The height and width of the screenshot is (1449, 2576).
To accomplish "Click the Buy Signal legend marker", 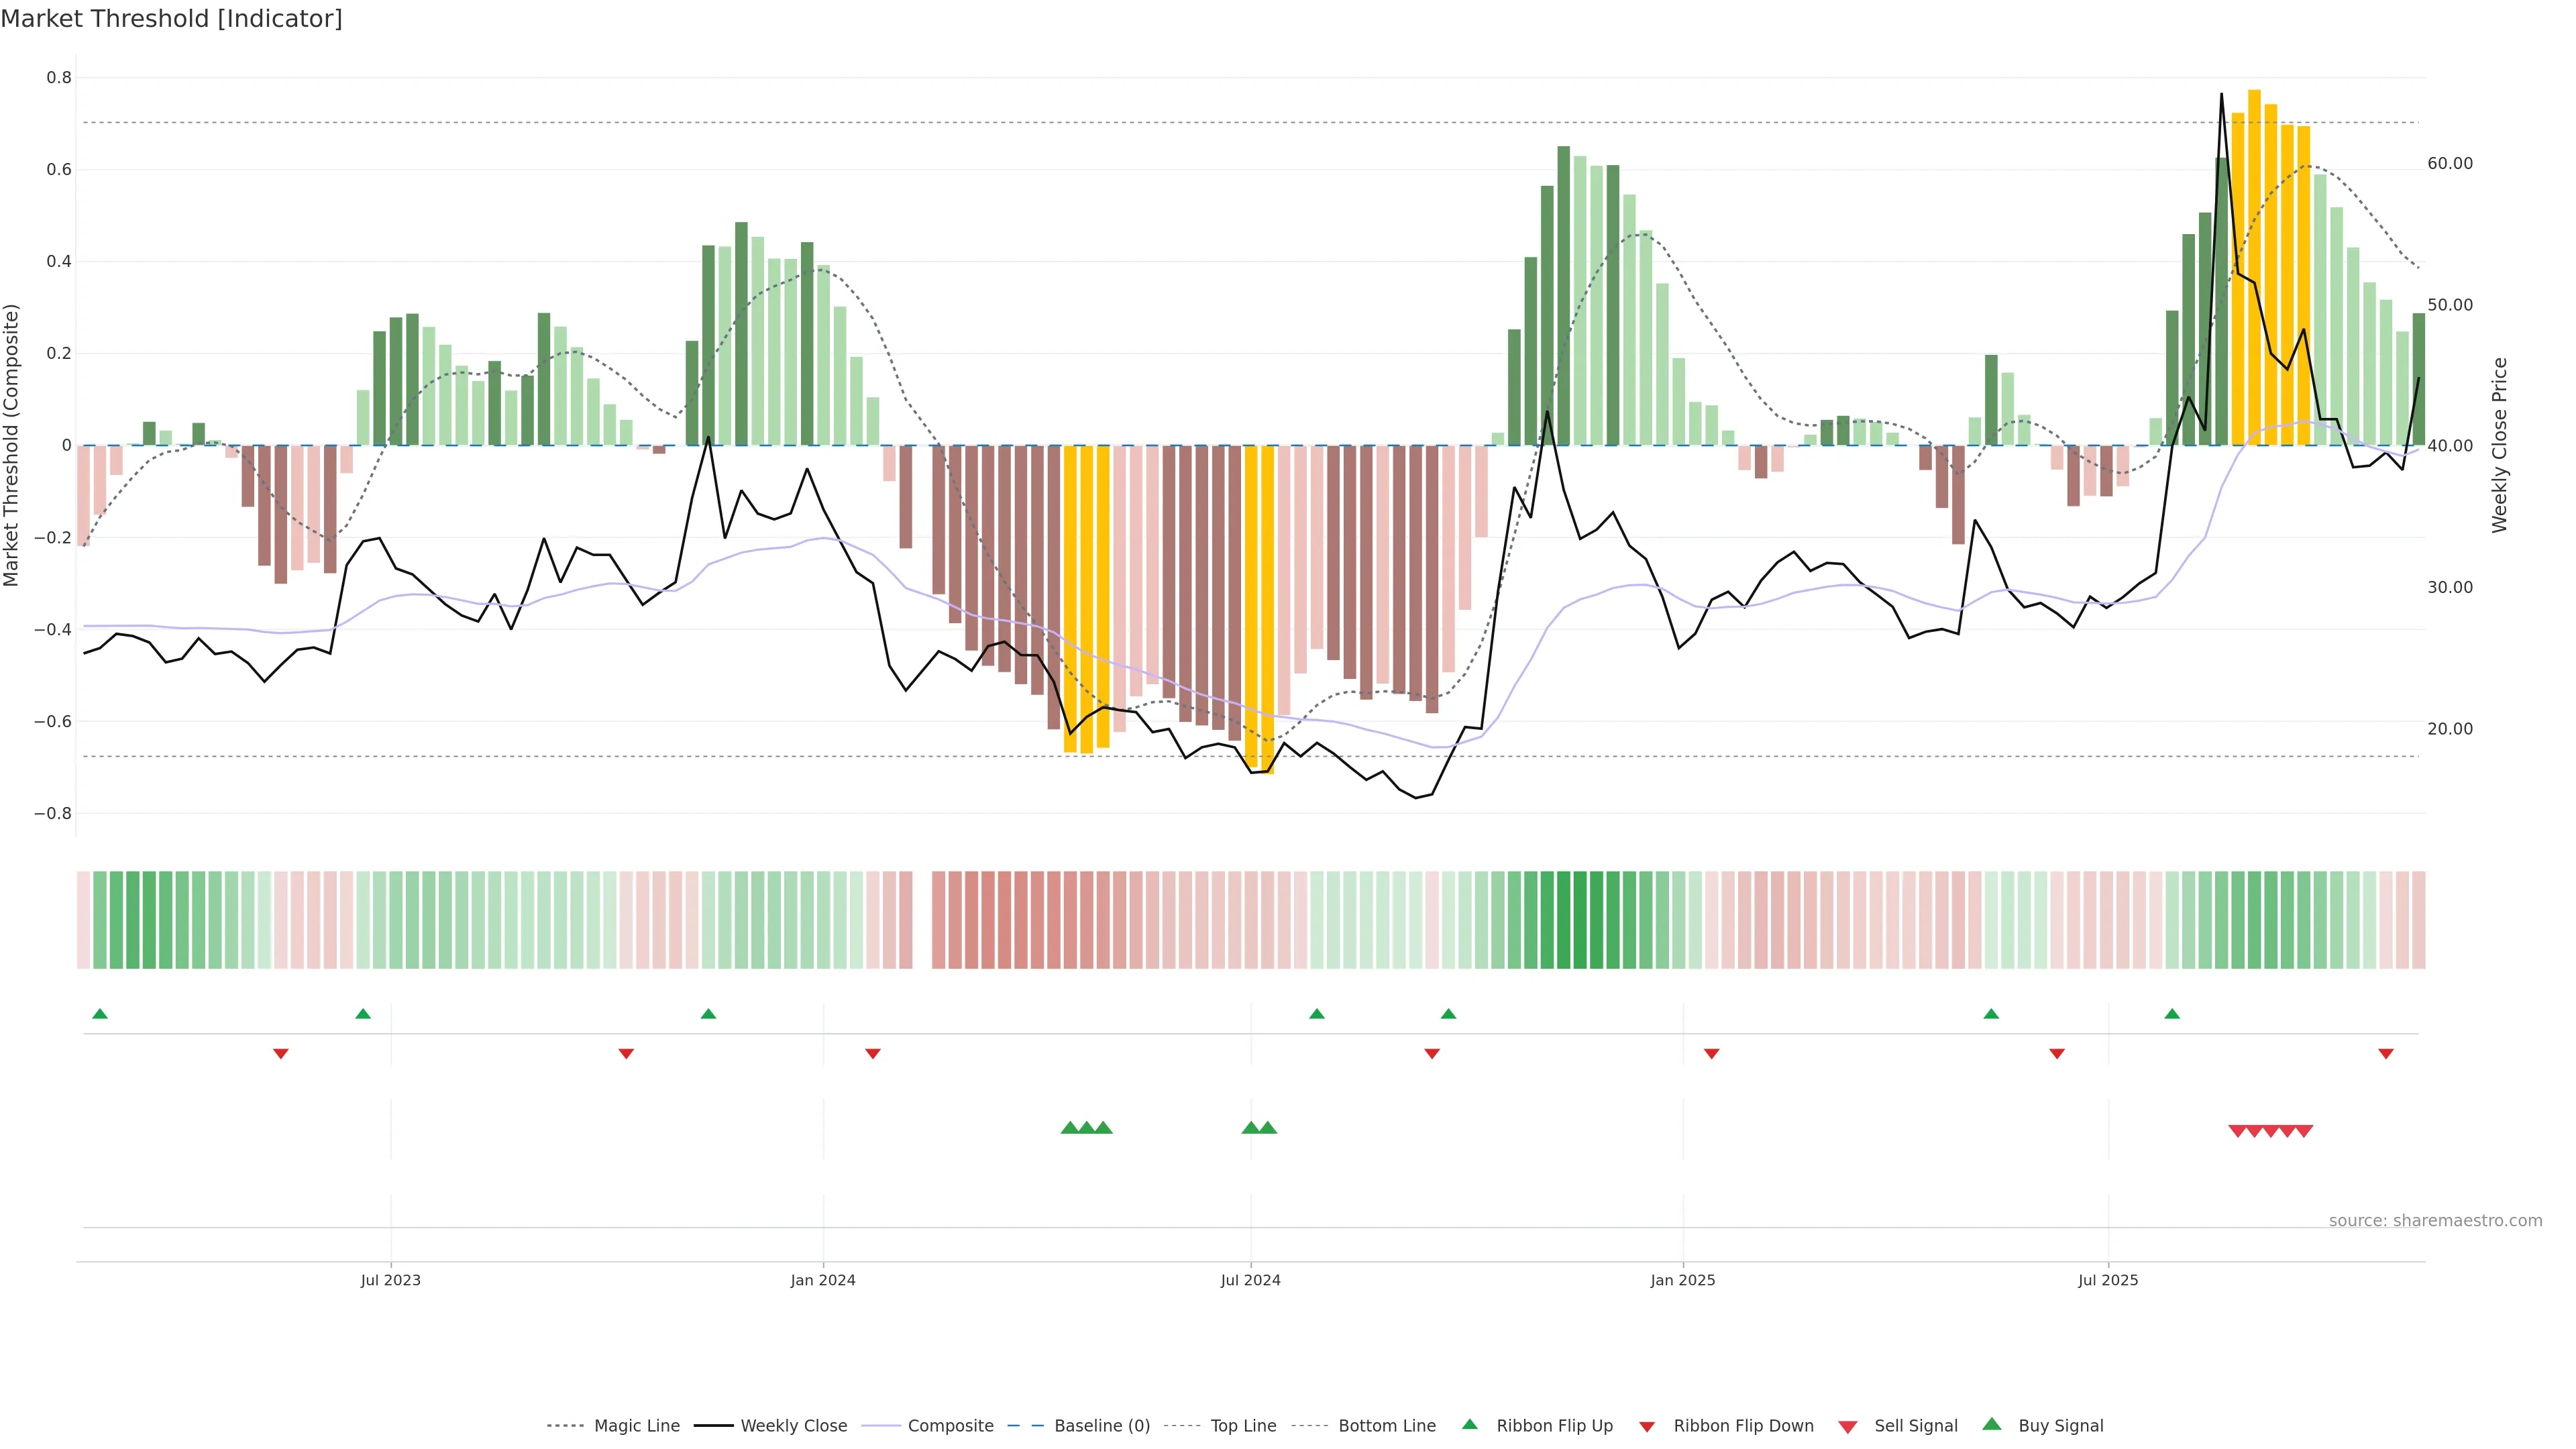I will (1991, 1424).
